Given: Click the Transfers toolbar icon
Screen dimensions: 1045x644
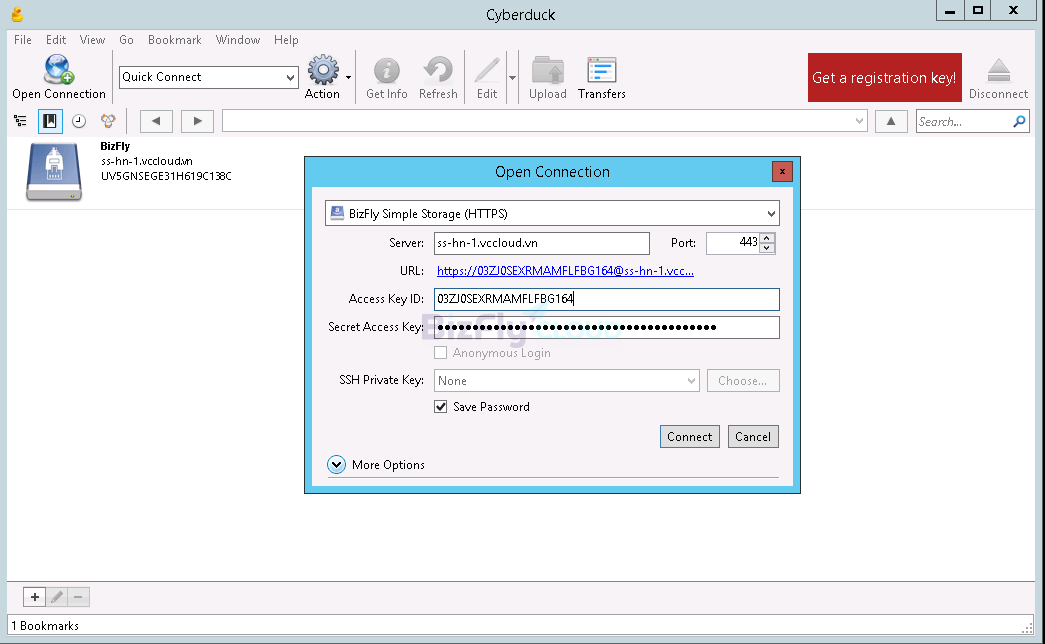Looking at the screenshot, I should (x=601, y=71).
